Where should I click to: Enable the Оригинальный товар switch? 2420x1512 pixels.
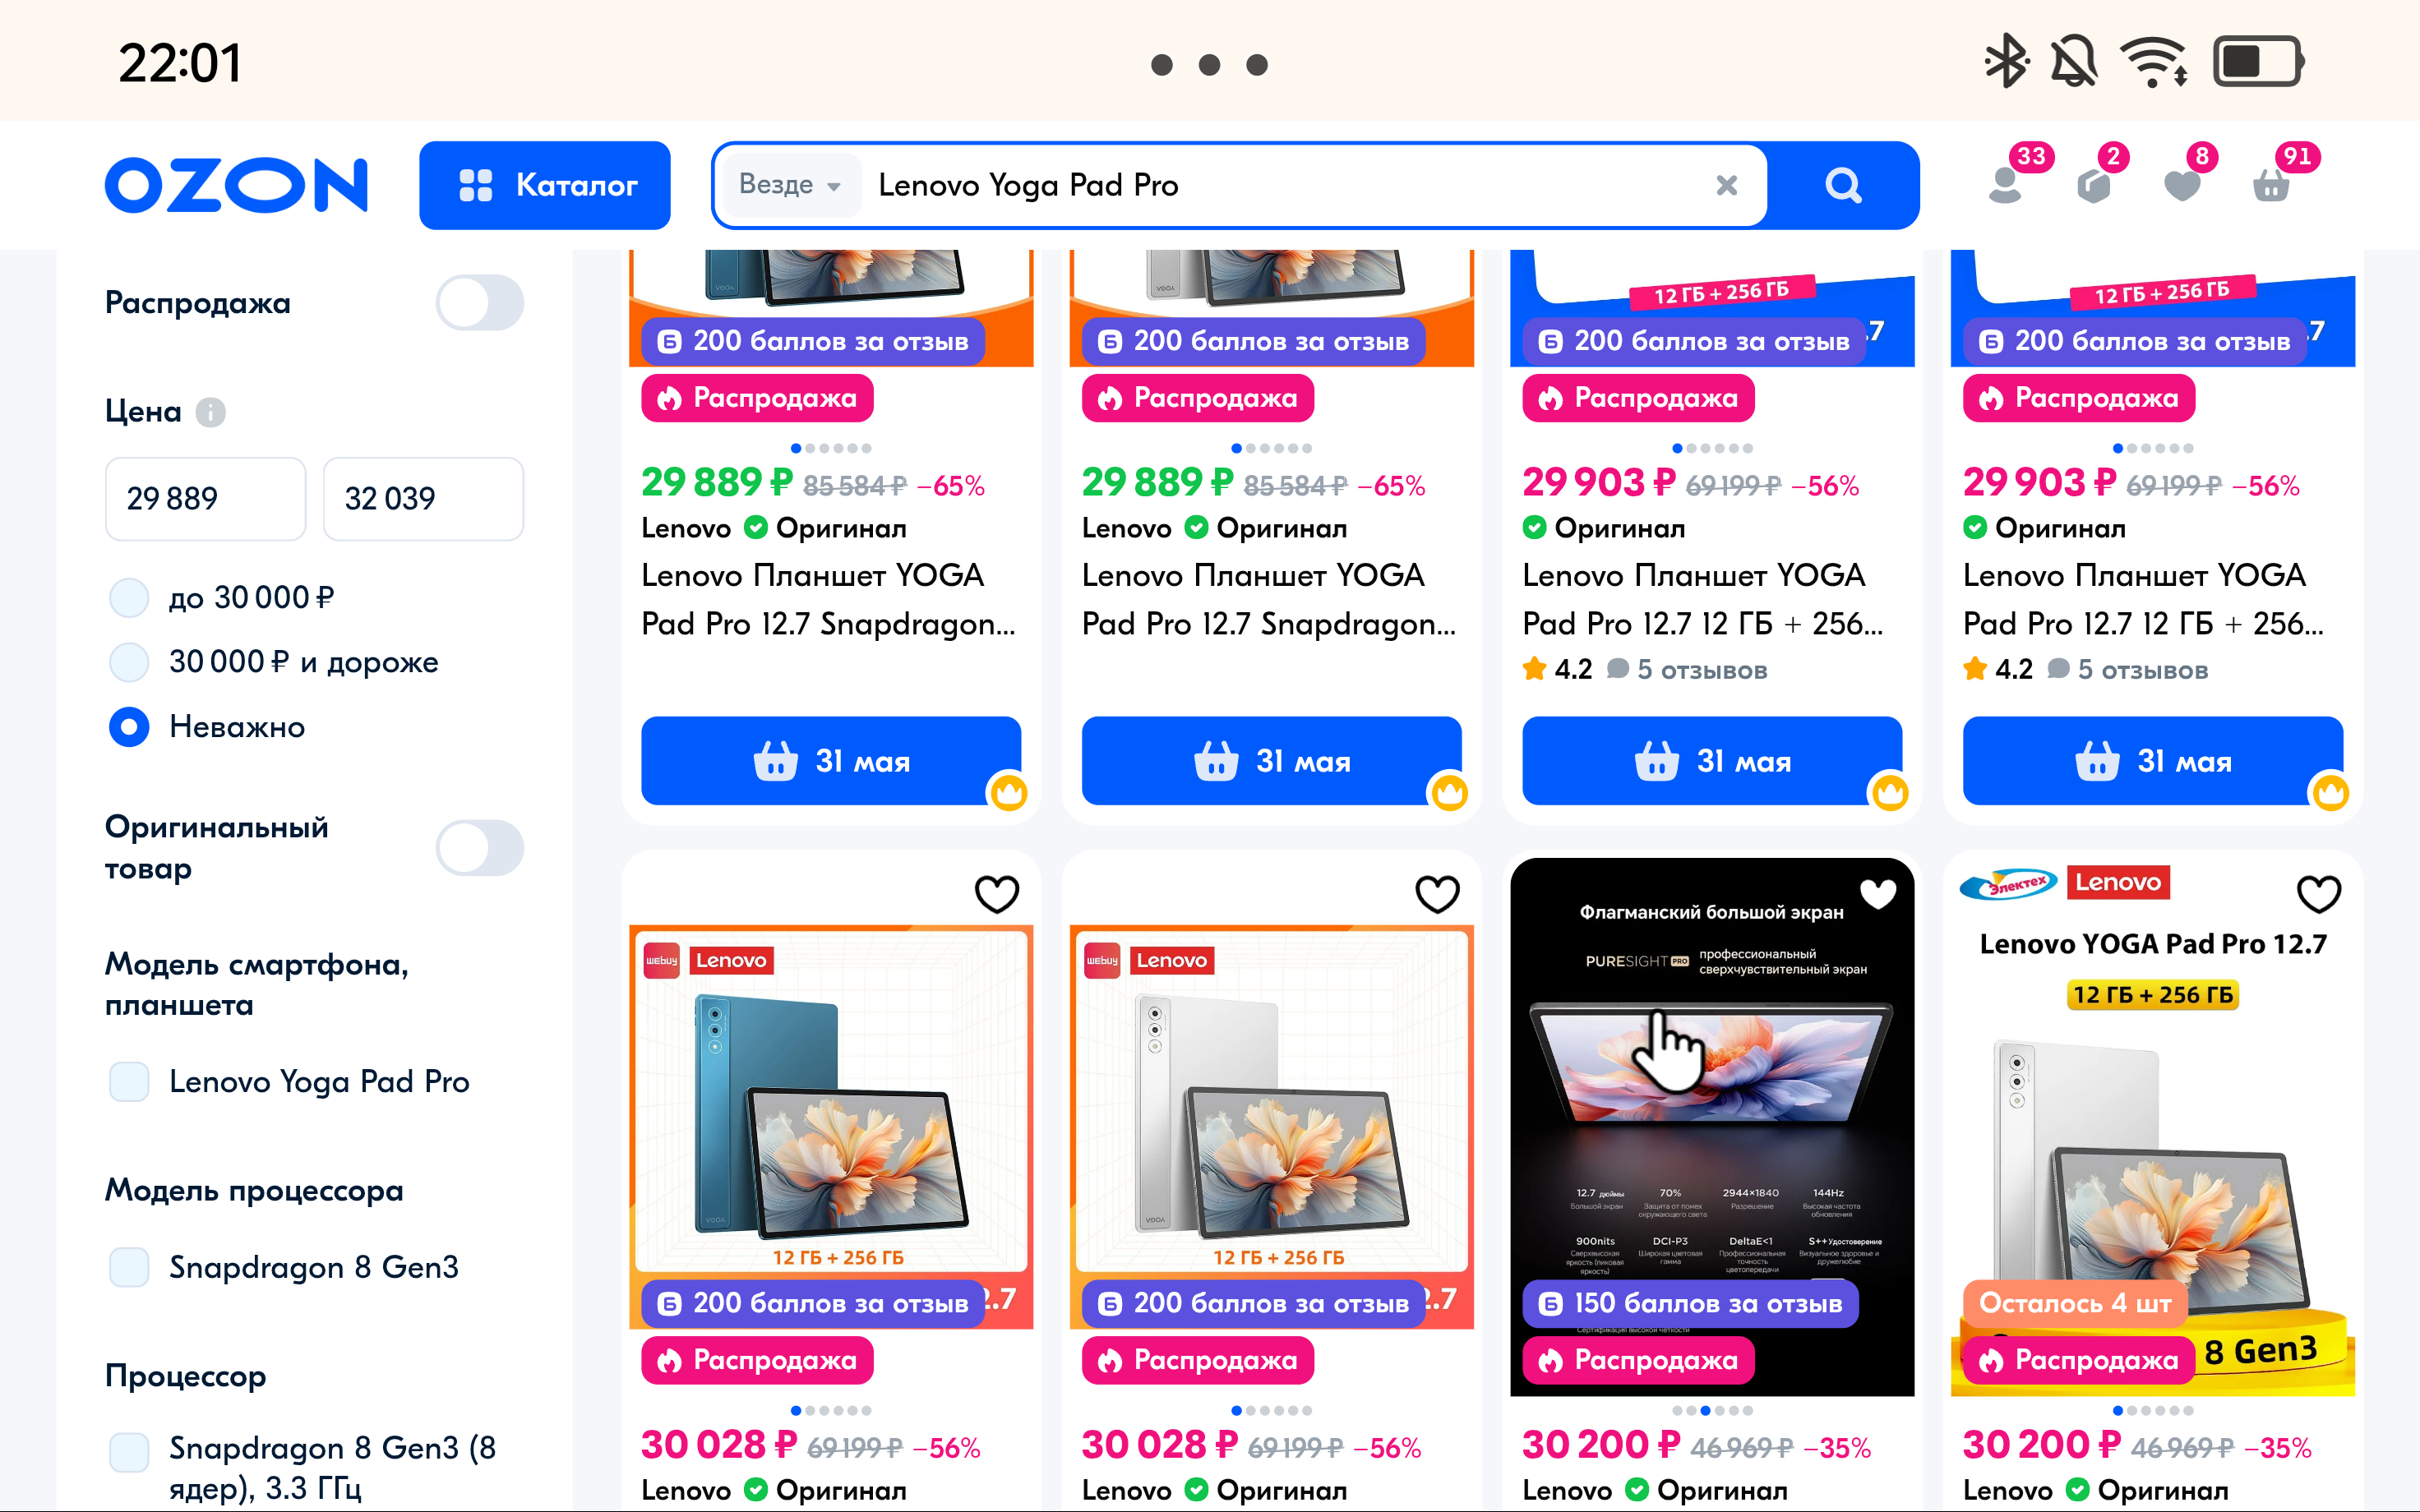(x=479, y=847)
